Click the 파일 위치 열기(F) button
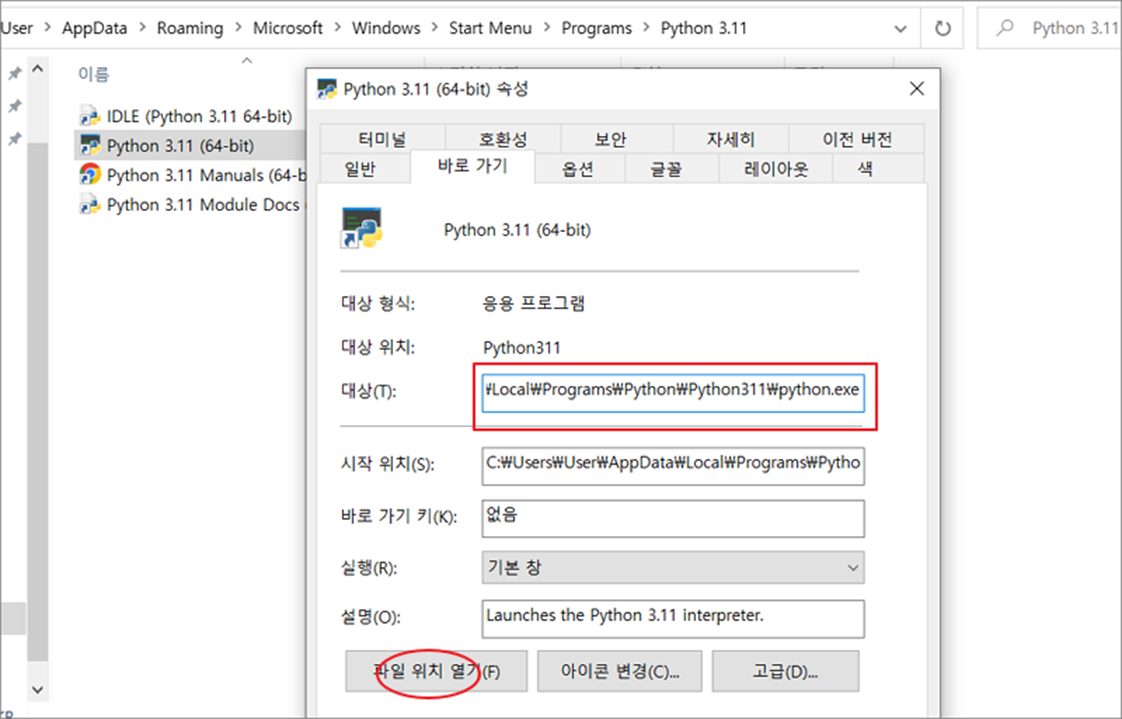 click(x=436, y=671)
